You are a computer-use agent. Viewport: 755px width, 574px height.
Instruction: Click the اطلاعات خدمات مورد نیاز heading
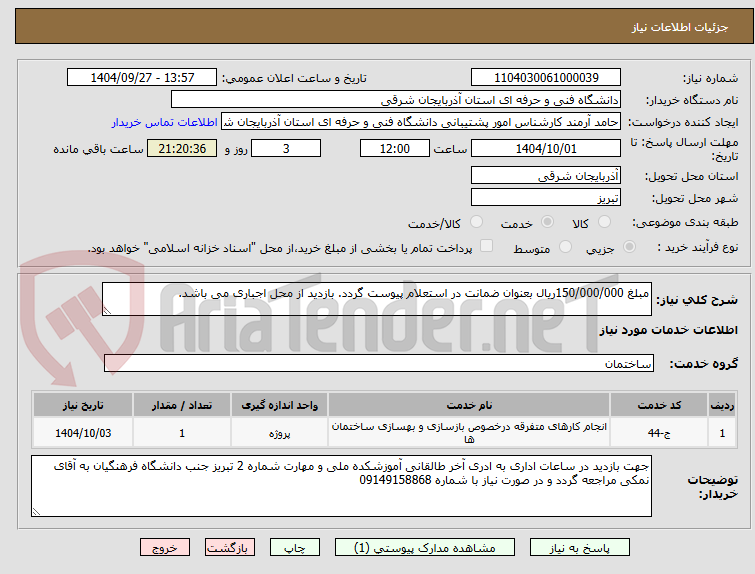pos(668,330)
